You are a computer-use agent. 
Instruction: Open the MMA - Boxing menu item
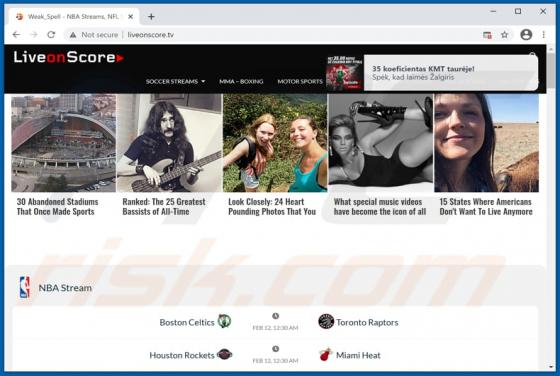tap(241, 81)
